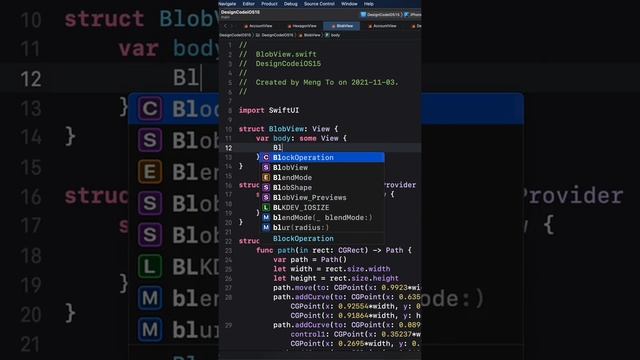Click the let height = rect.size.height line
Image resolution: width=640 pixels, height=360 pixels.
coord(336,278)
